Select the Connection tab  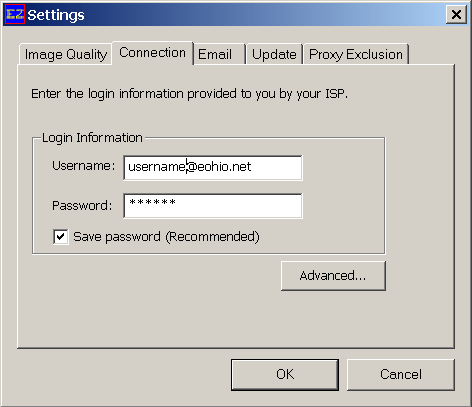pos(153,53)
